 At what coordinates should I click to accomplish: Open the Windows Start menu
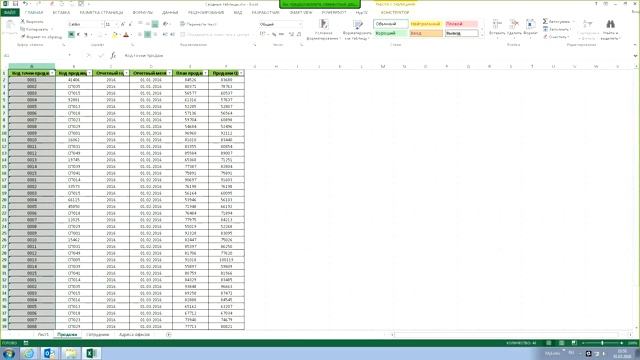point(8,353)
